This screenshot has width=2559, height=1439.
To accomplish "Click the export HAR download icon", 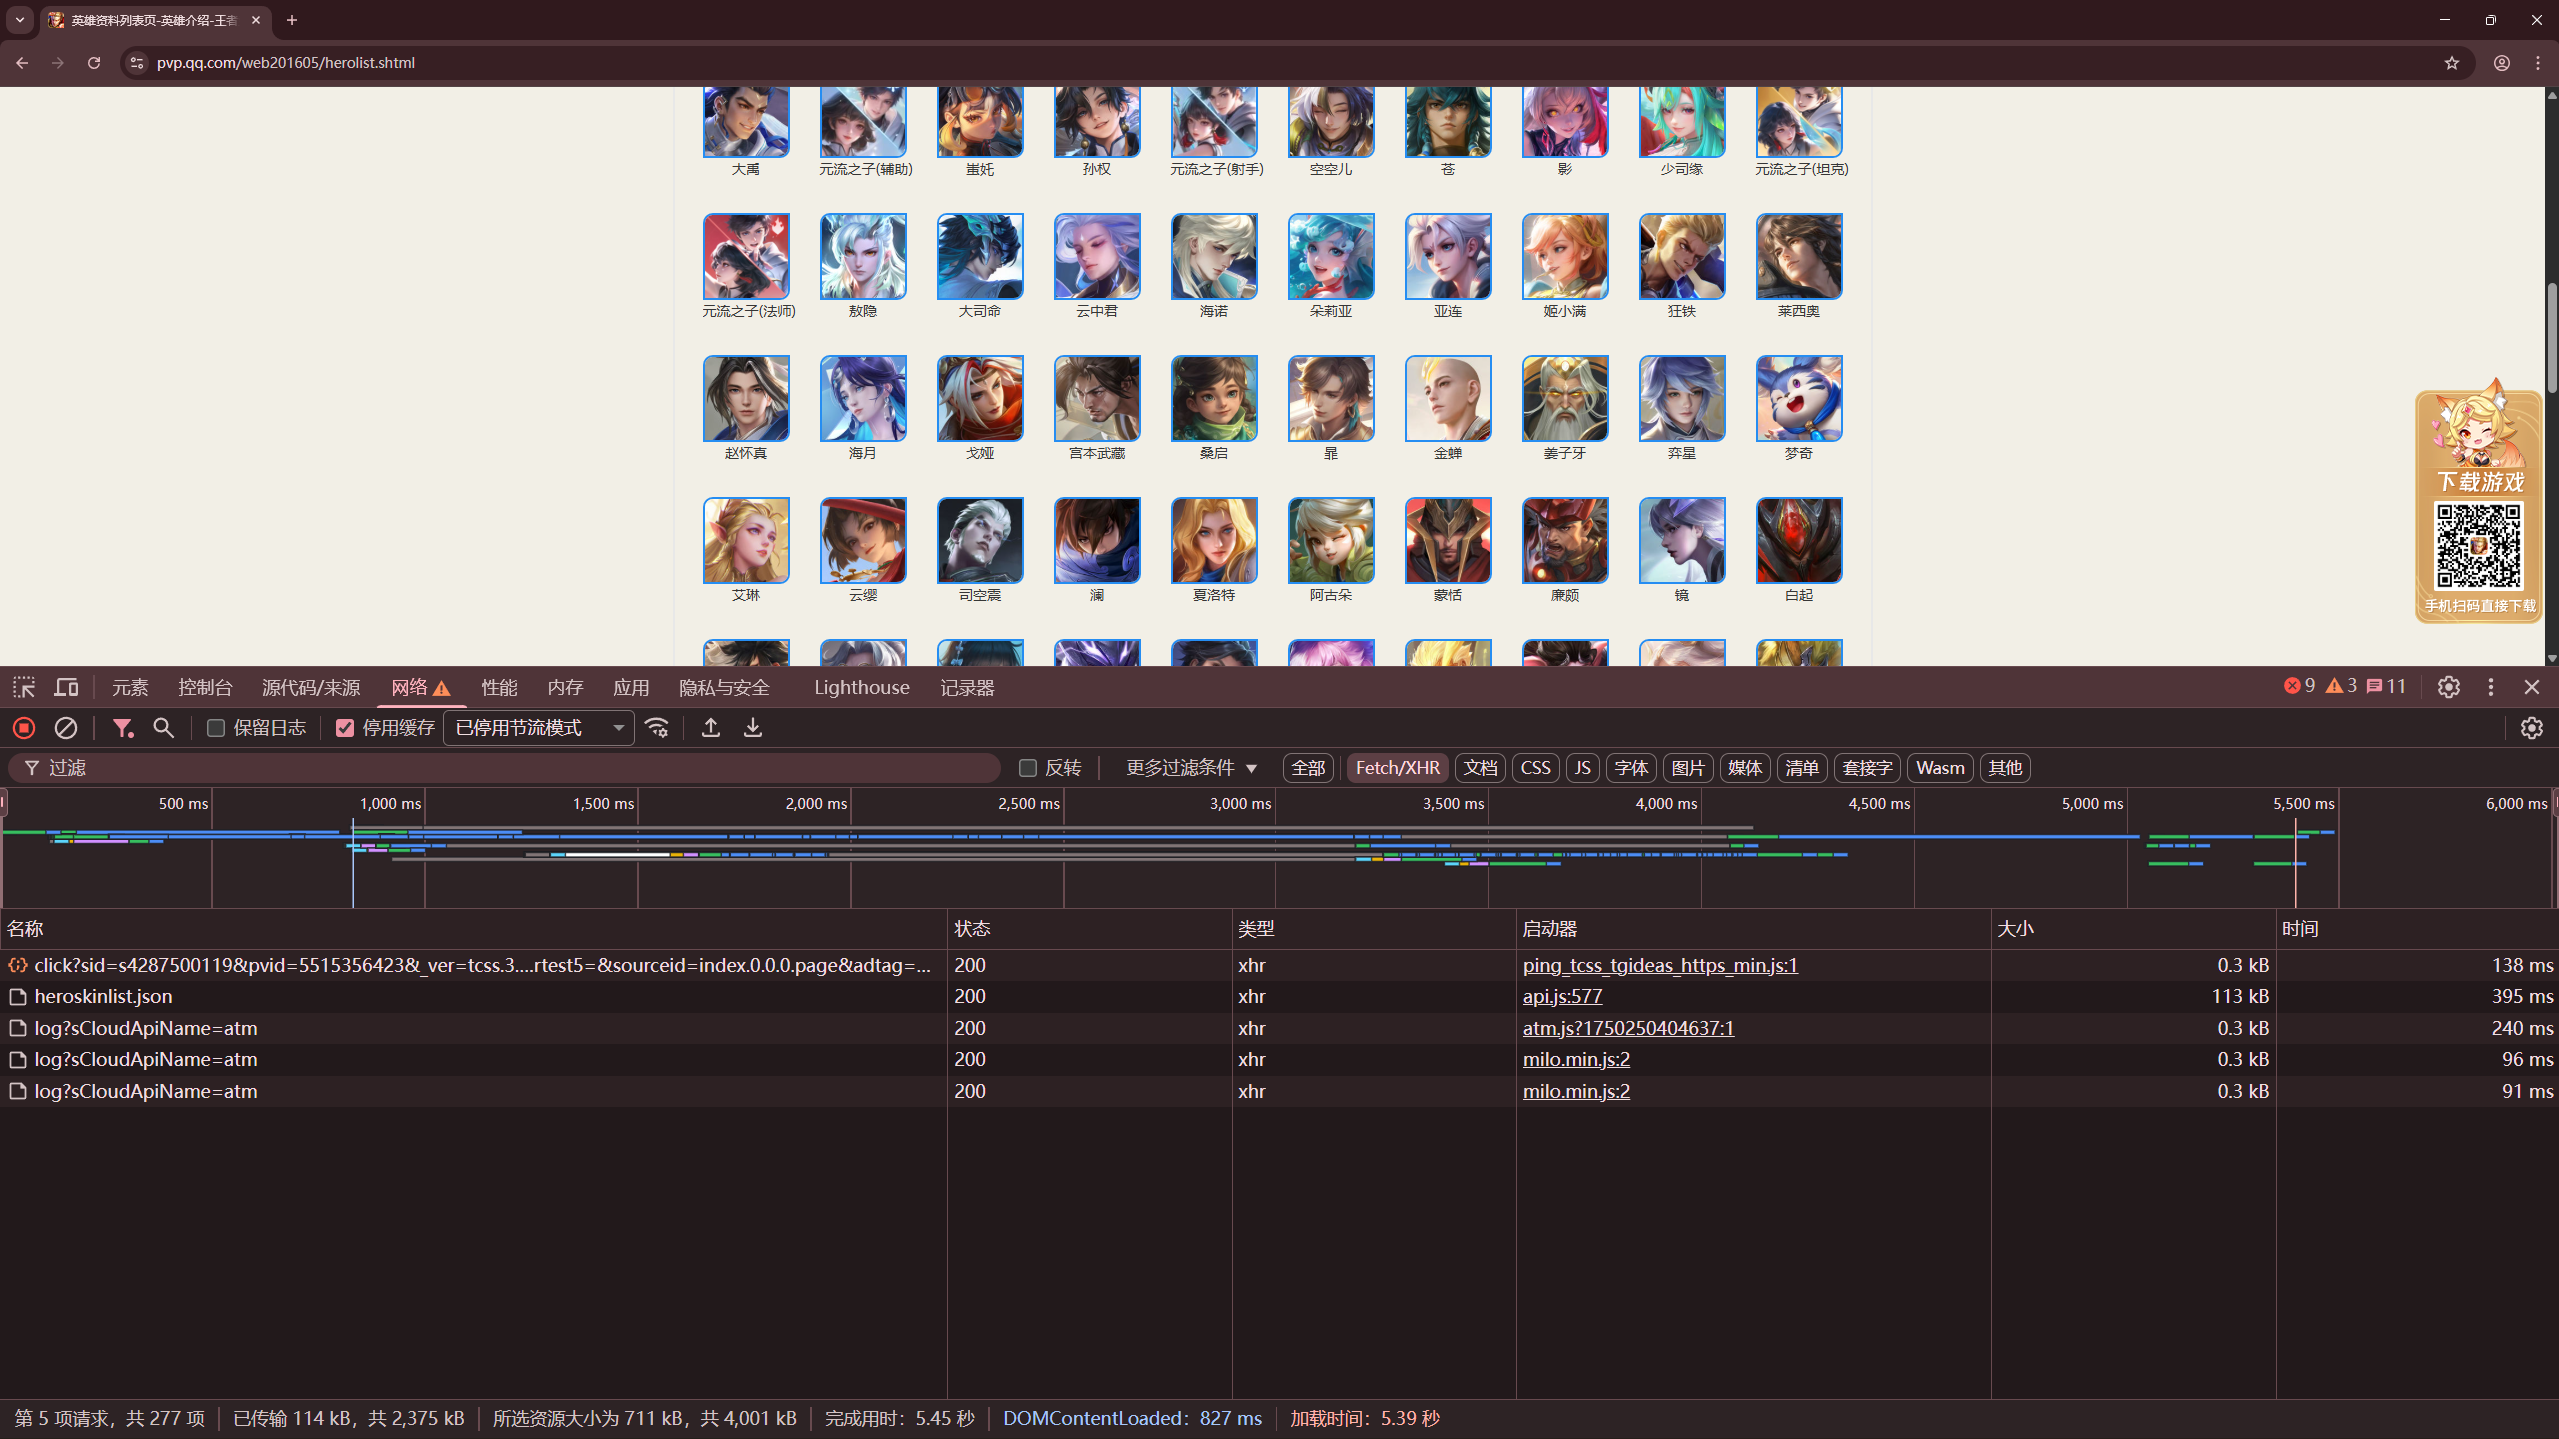I will coord(753,728).
